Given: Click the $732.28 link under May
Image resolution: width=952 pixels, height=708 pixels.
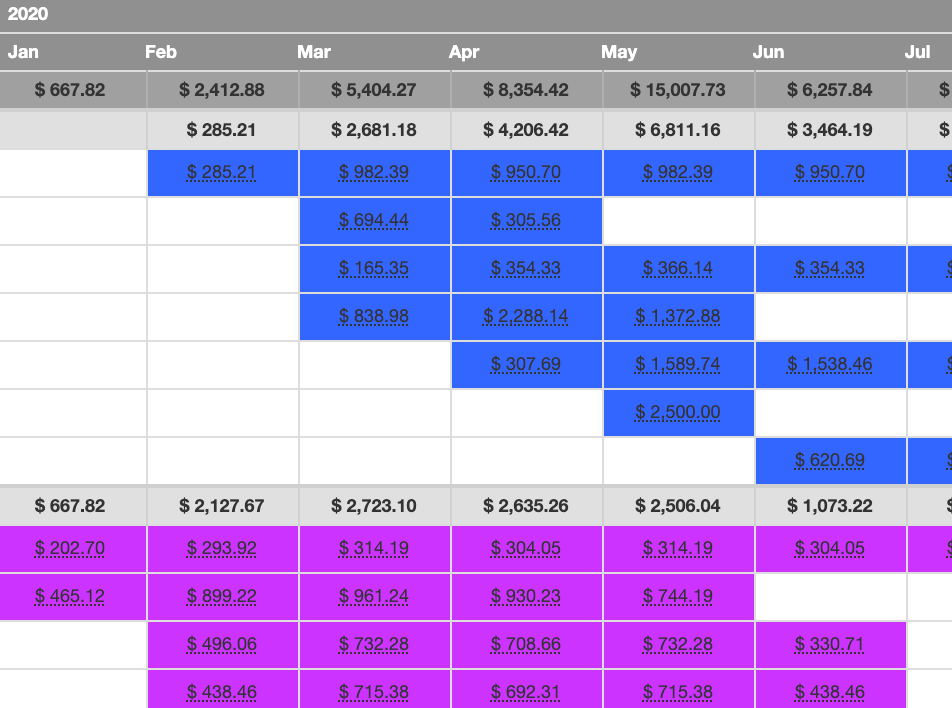Looking at the screenshot, I should (678, 644).
